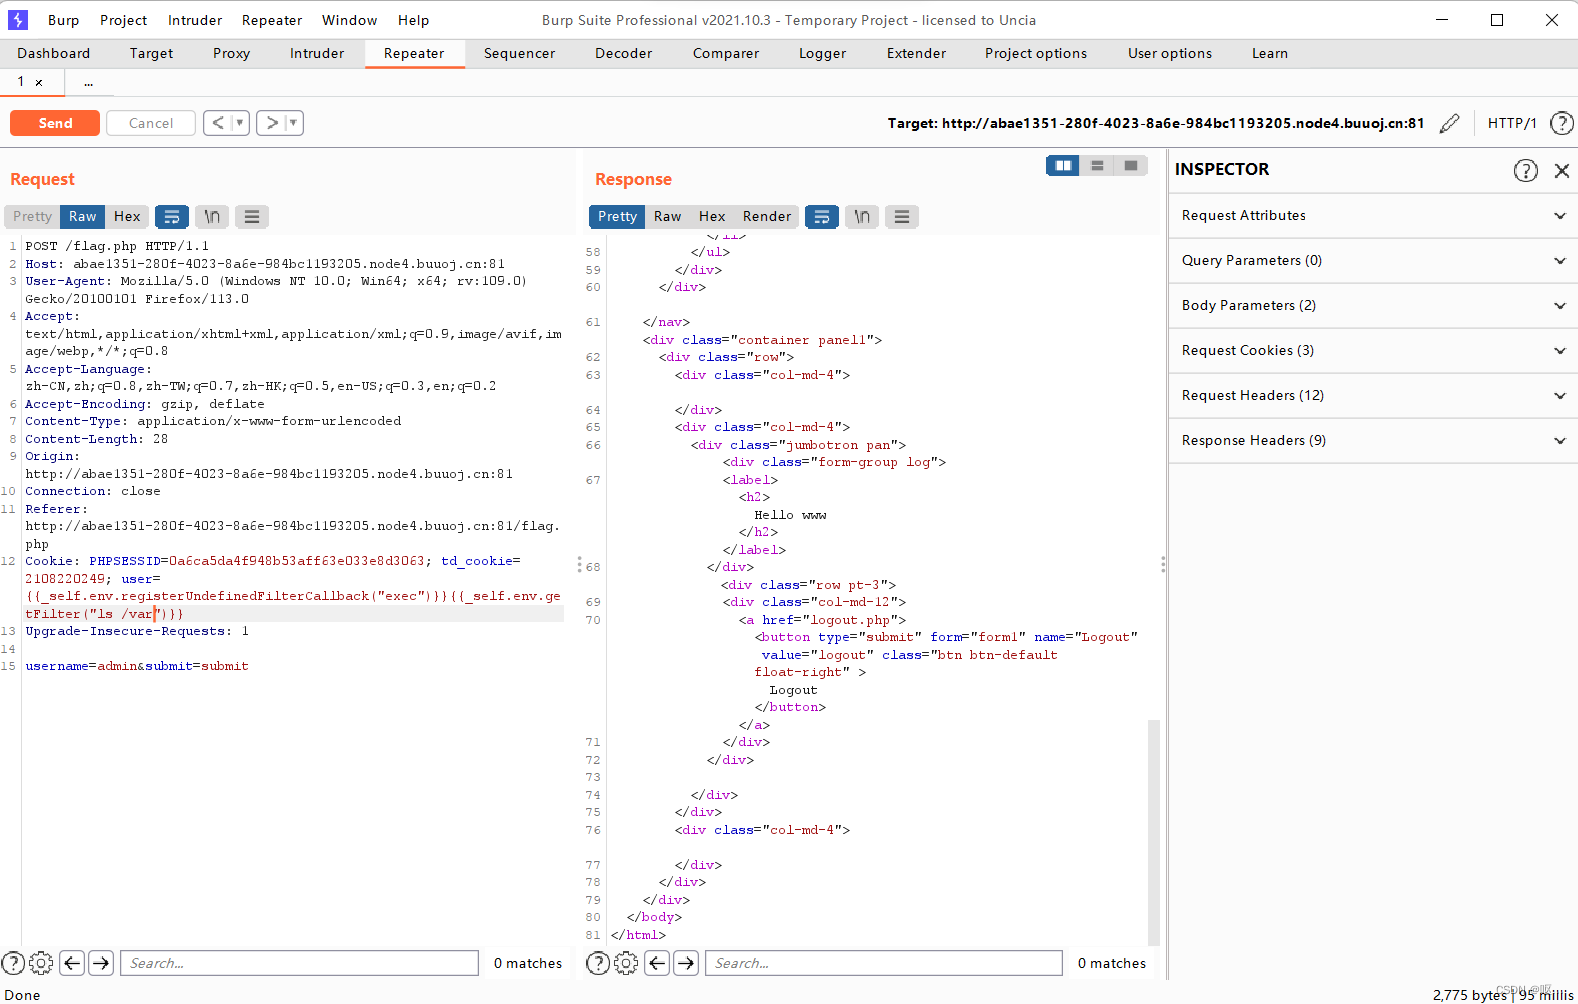Switch response view to Raw
This screenshot has width=1578, height=1004.
pyautogui.click(x=667, y=216)
